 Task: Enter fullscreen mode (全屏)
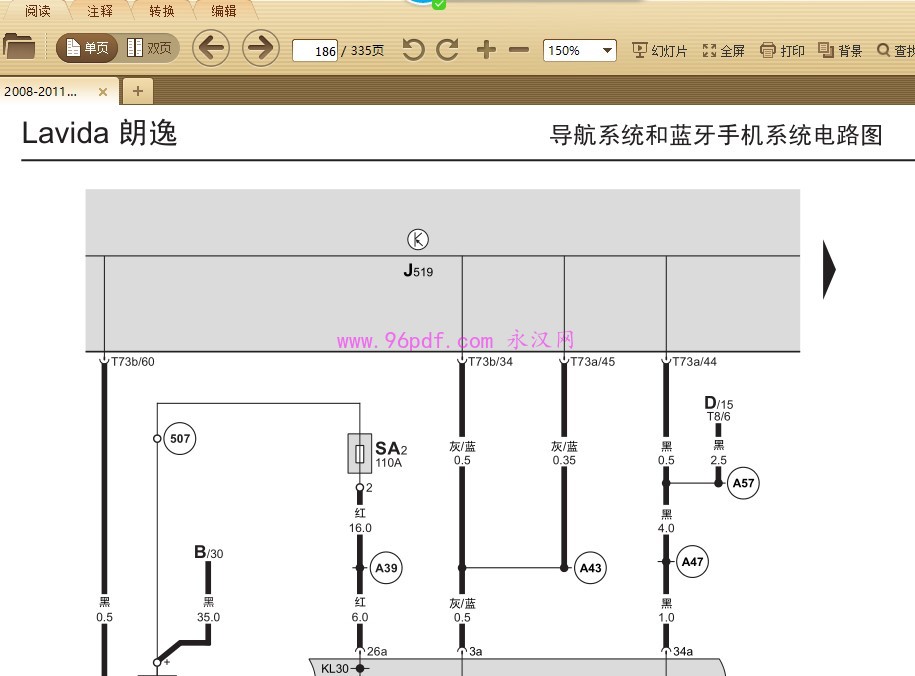tap(724, 51)
